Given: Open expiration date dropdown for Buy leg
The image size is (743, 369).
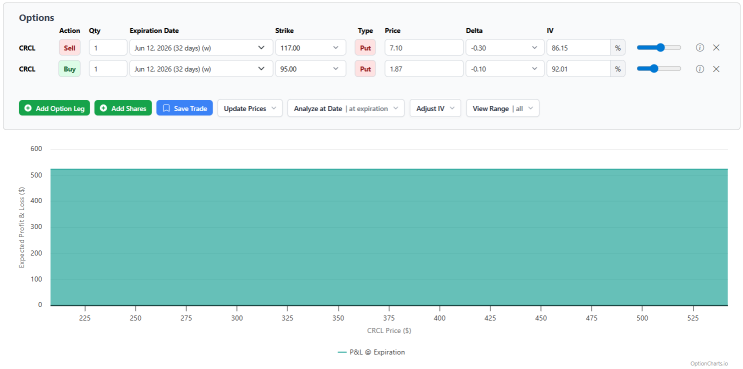Looking at the screenshot, I should click(x=201, y=69).
